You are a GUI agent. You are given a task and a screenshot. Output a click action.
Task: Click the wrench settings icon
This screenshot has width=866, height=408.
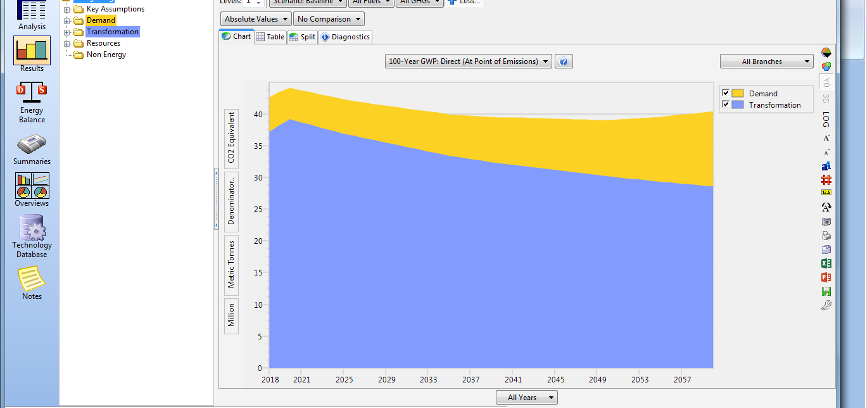826,305
